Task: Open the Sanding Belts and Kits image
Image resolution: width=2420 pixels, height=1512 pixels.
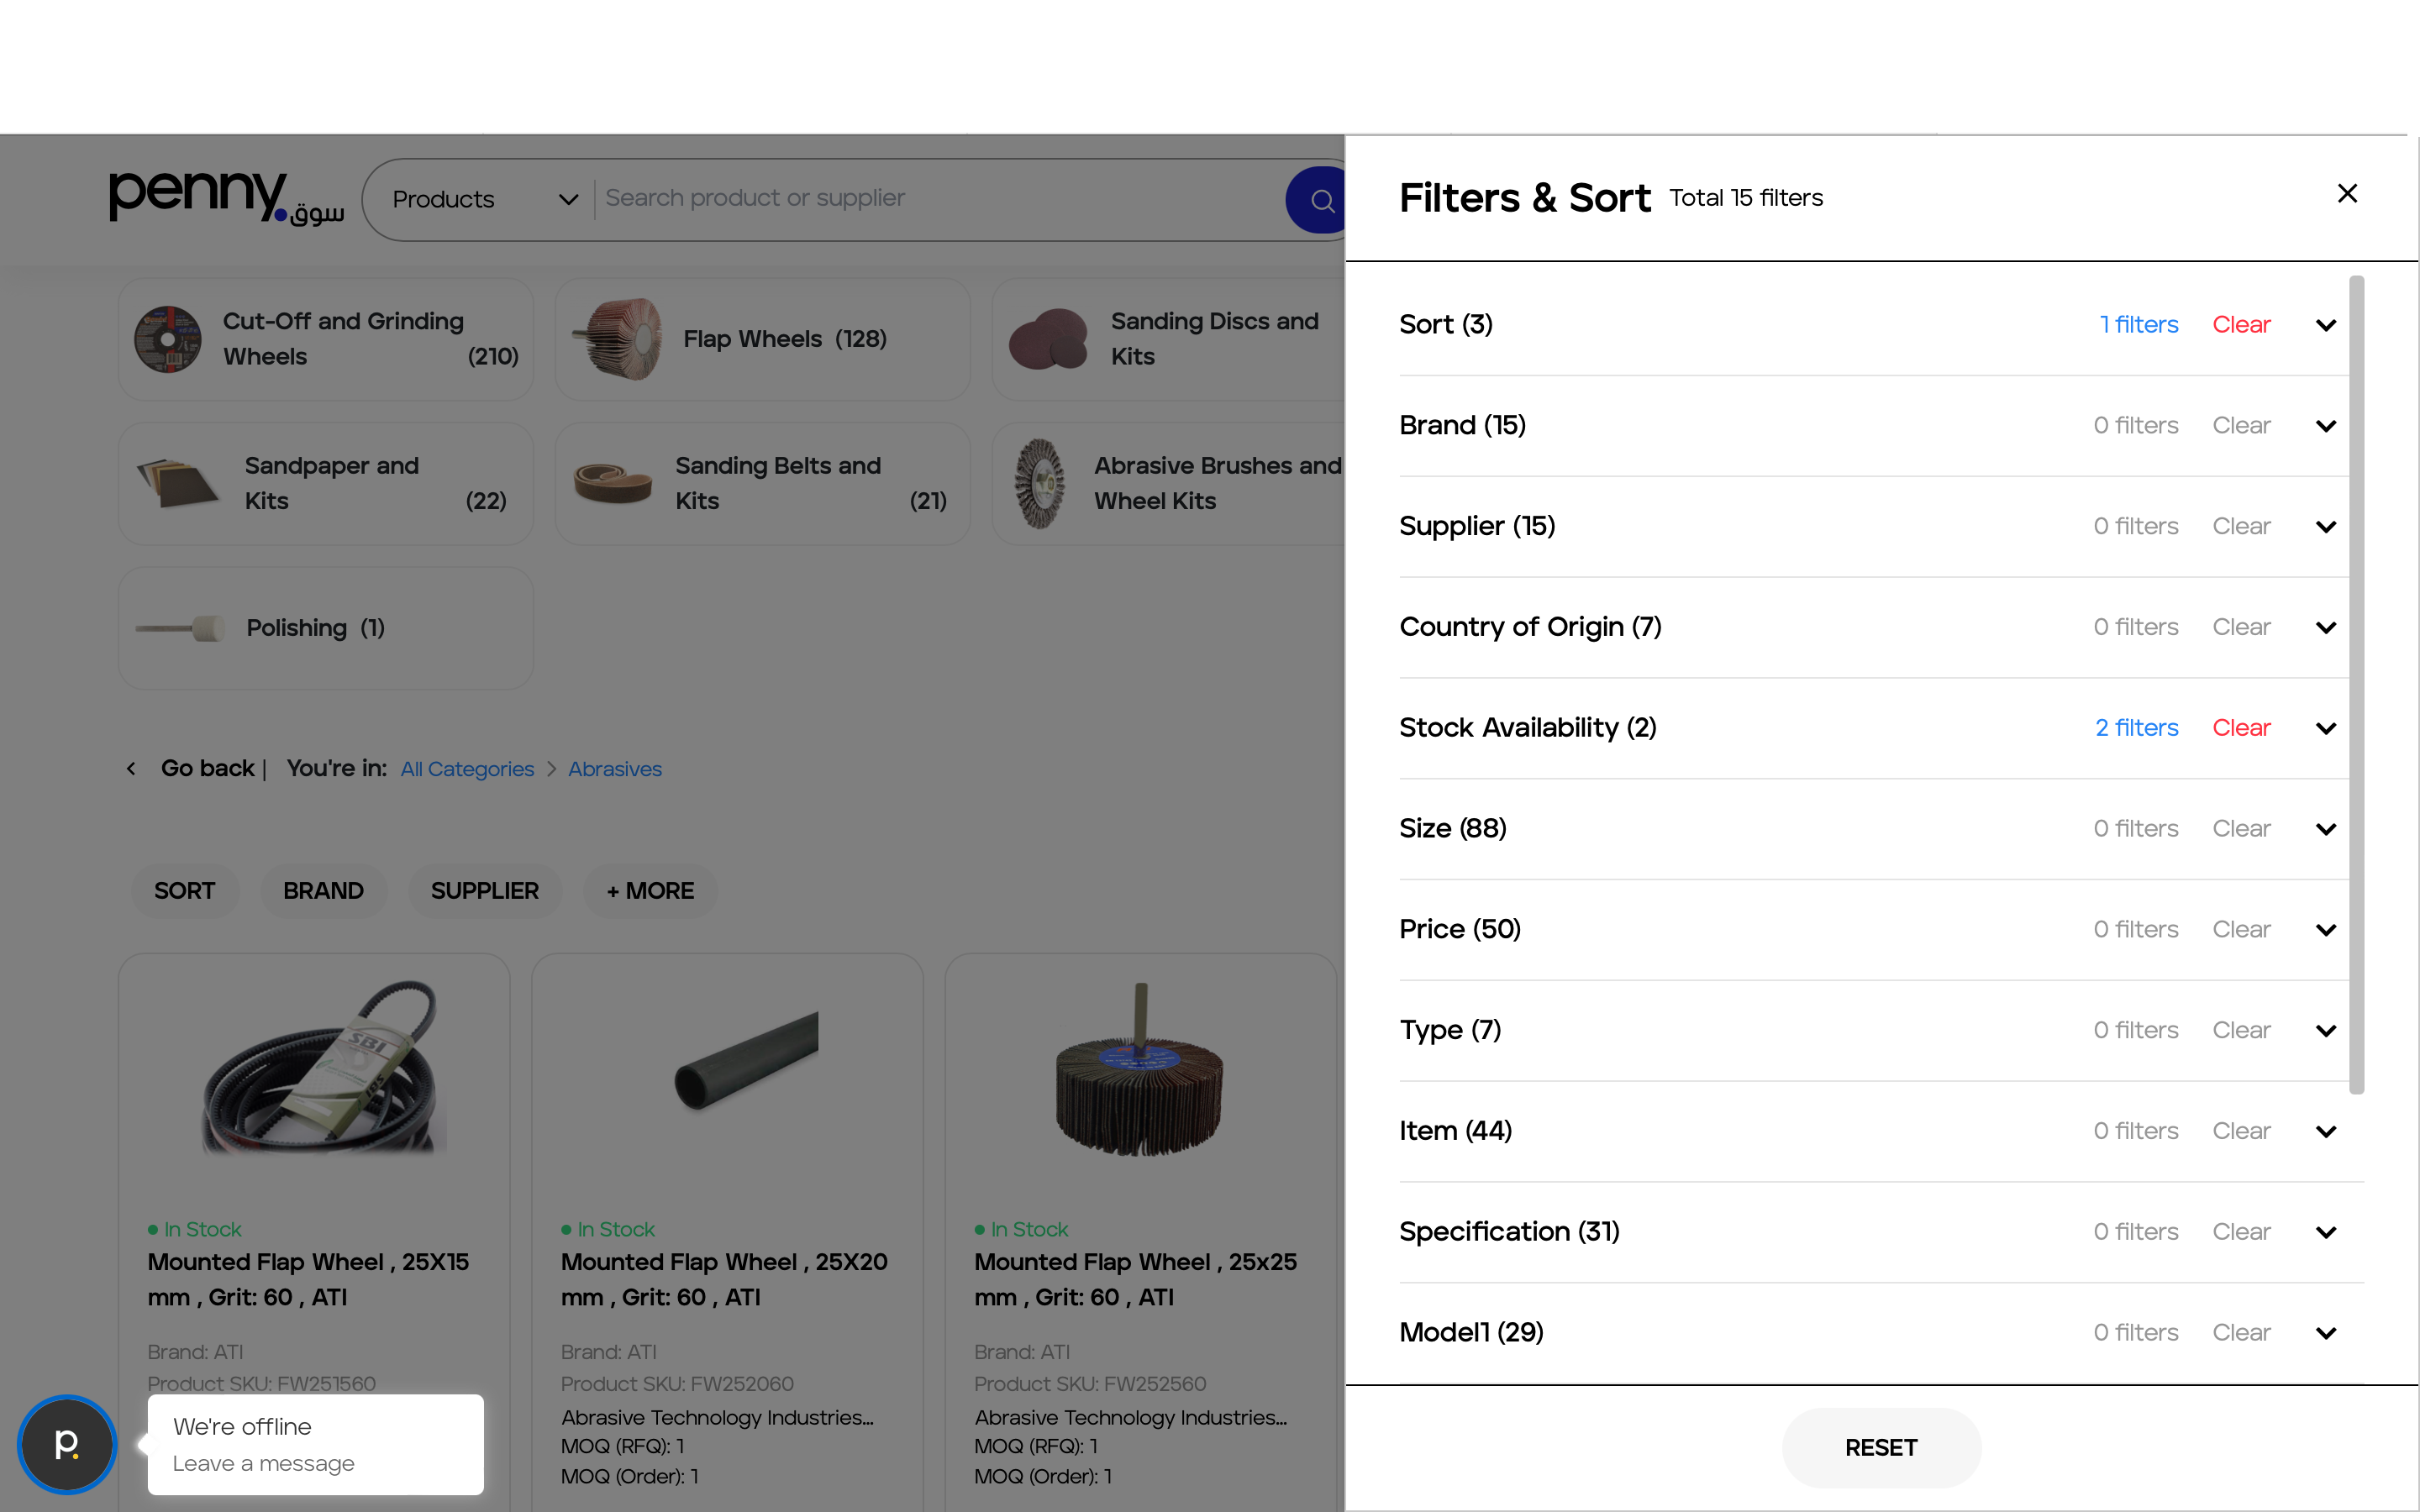Action: pyautogui.click(x=613, y=484)
